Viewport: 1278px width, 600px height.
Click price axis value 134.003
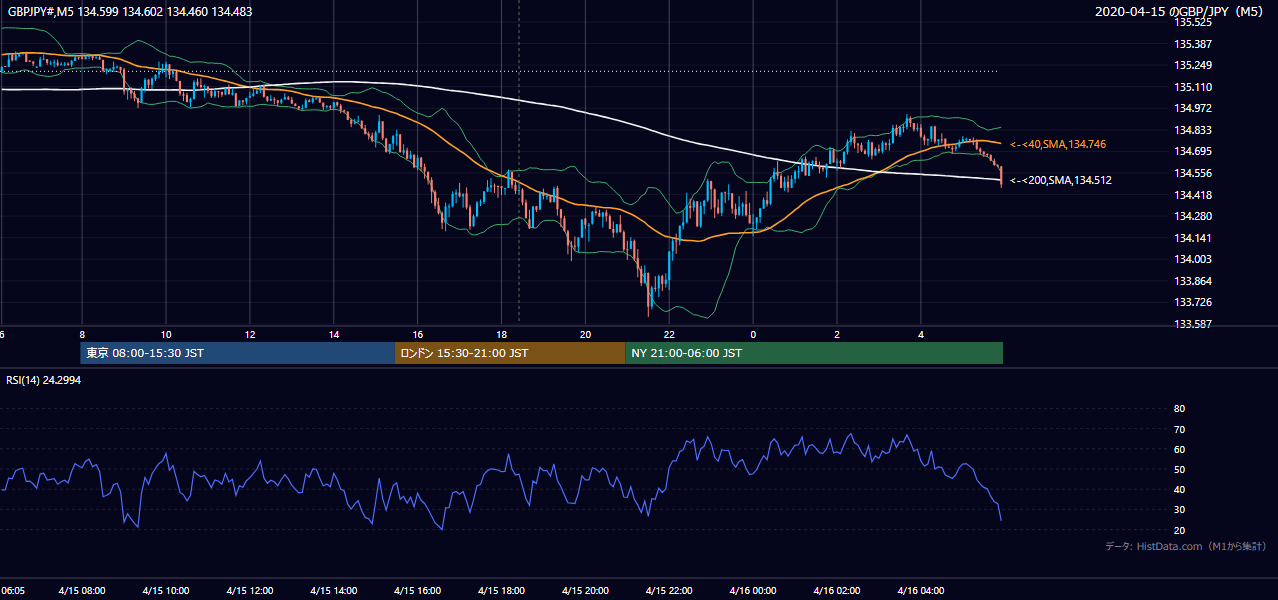click(x=1192, y=259)
